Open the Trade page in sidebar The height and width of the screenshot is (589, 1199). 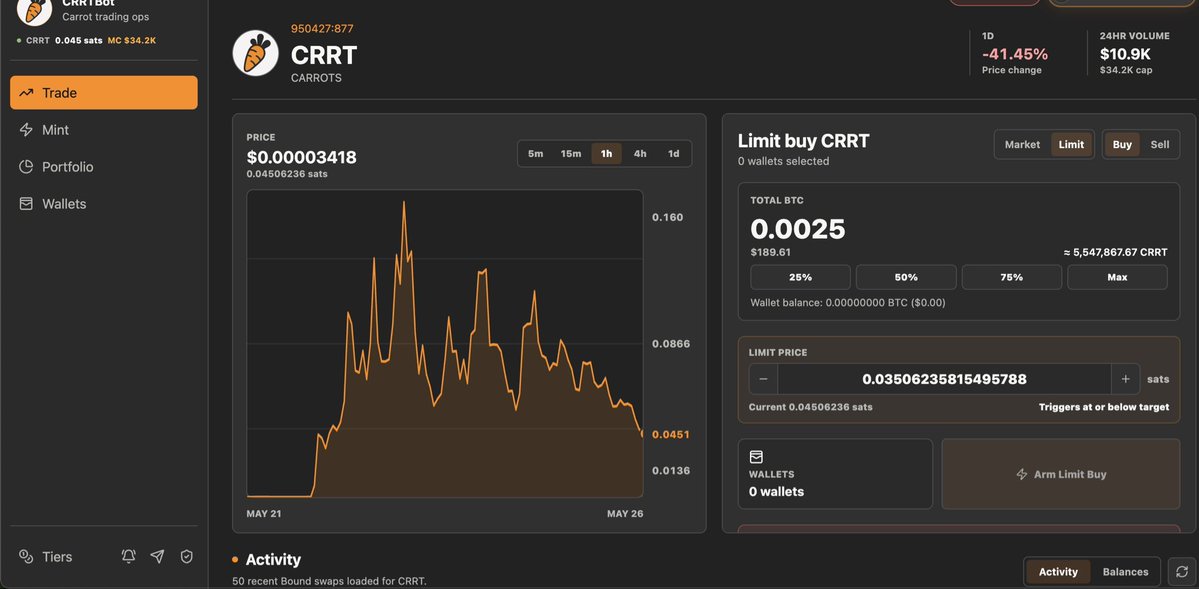(103, 93)
